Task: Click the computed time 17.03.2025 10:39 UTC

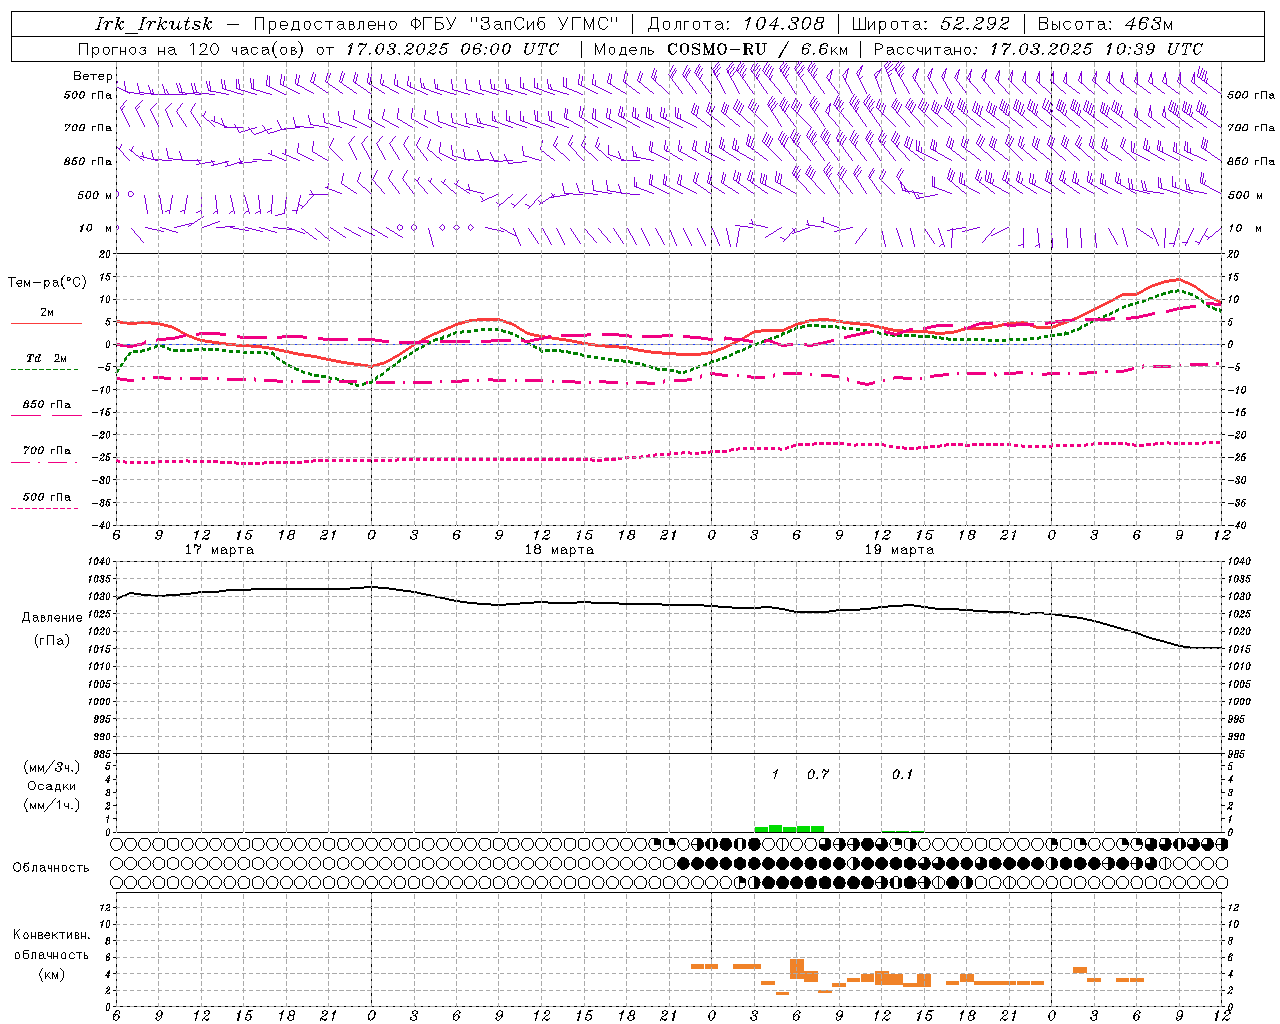Action: point(1096,49)
